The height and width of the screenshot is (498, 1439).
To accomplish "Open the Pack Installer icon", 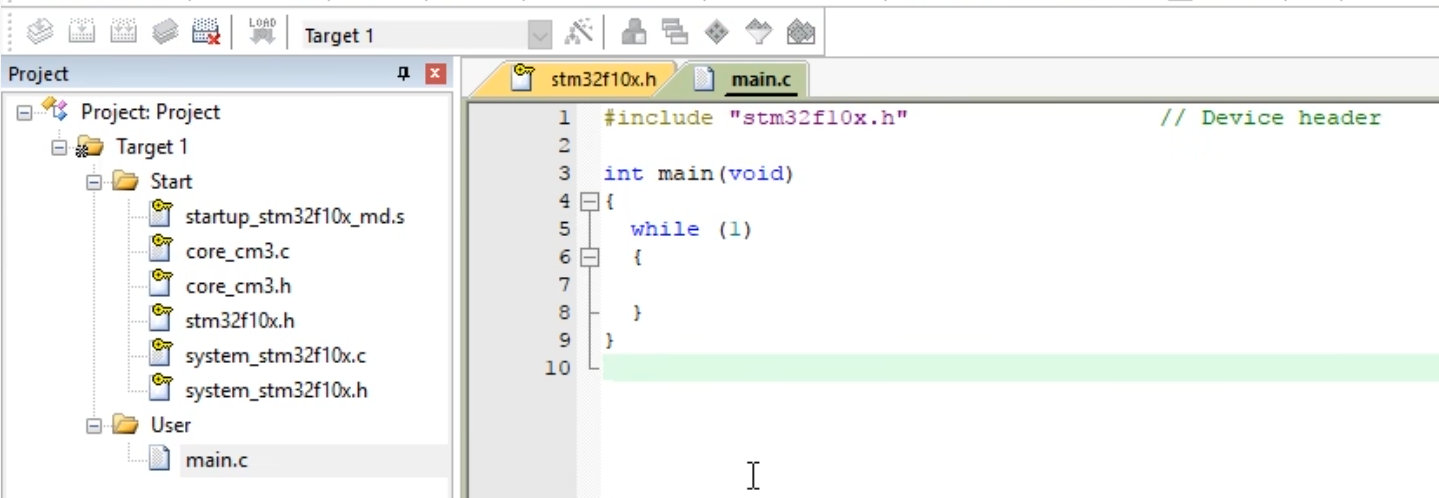I will tap(799, 34).
